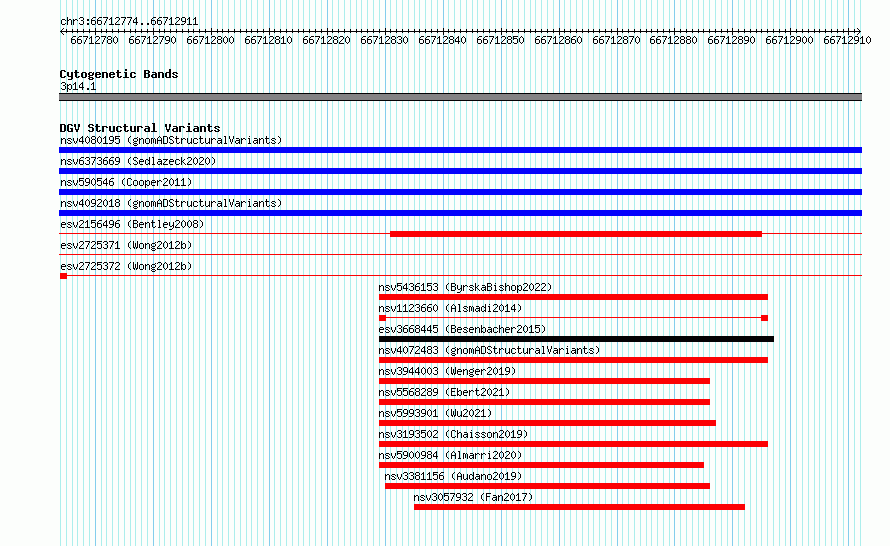Click esv3668445 (Besenbacher2015) label
This screenshot has width=890, height=546.
click(462, 329)
